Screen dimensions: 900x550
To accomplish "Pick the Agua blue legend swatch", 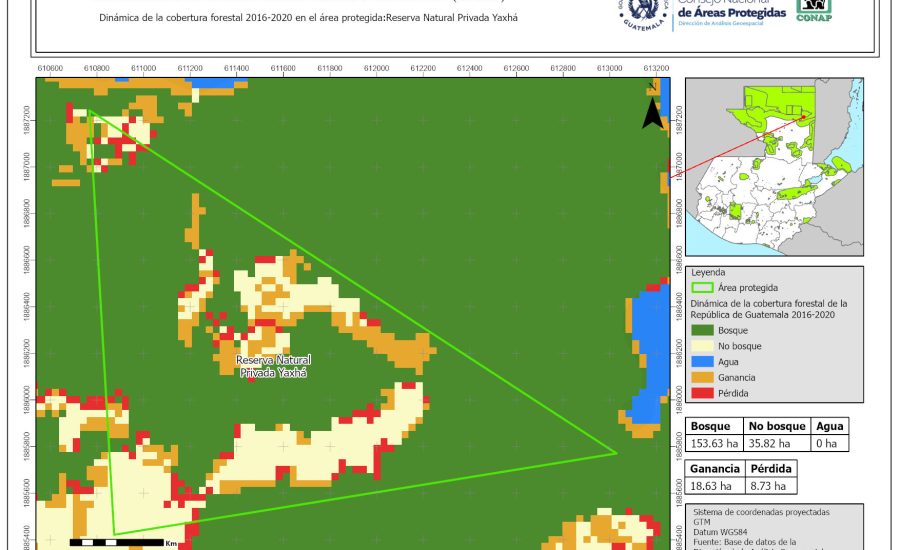I will coord(702,362).
